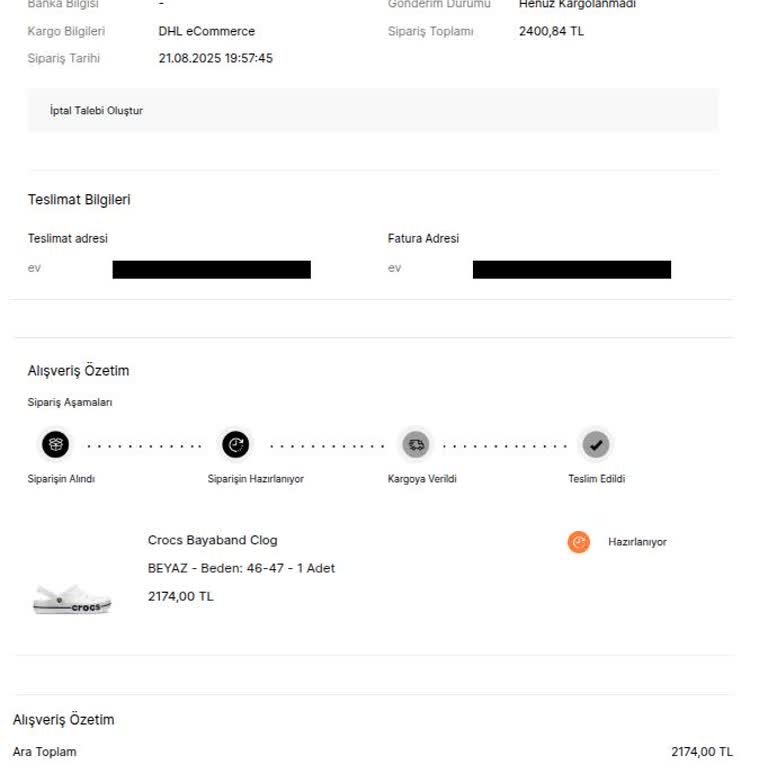The height and width of the screenshot is (768, 768).
Task: Click the orange Hazırlanıyor status icon
Action: coord(578,542)
